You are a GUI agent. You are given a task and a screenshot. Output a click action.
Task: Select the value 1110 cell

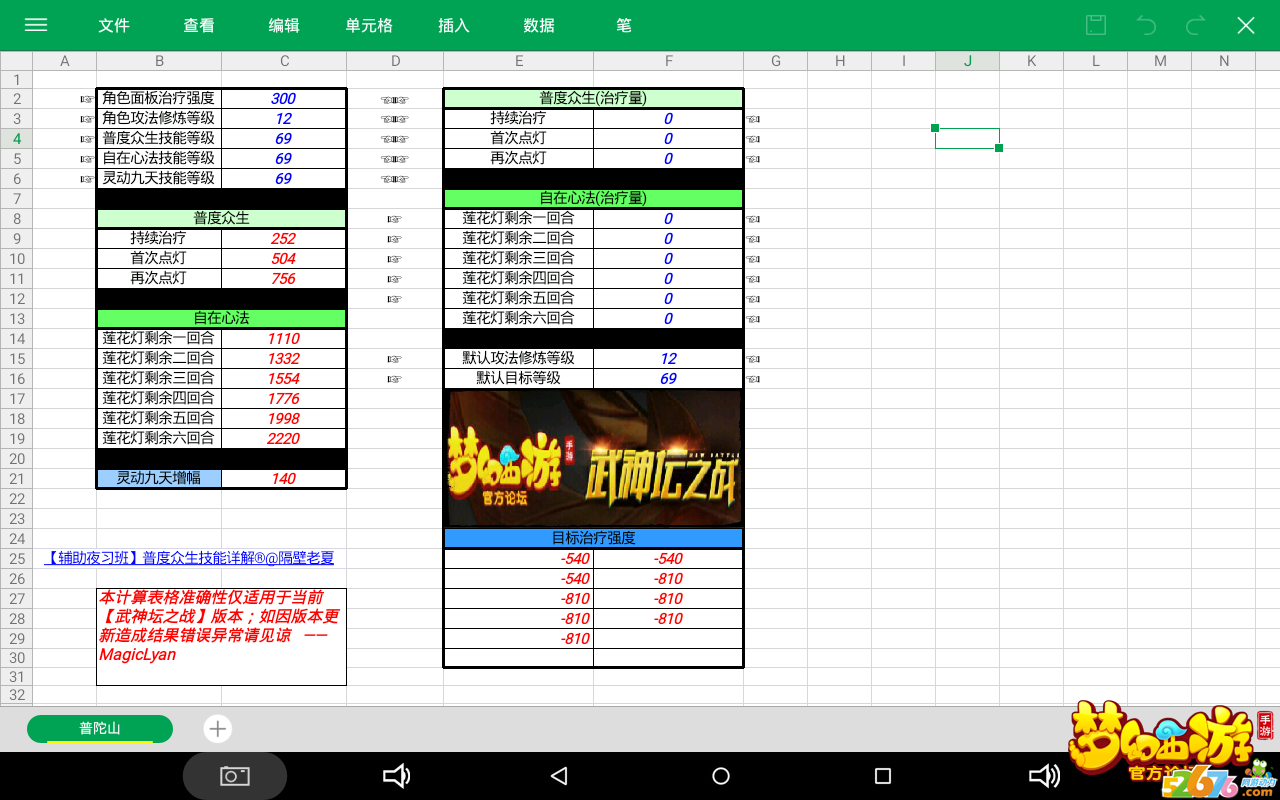(x=284, y=338)
